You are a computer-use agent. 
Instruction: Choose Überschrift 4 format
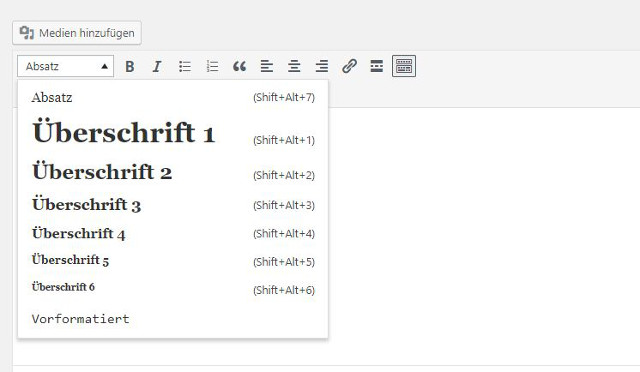173,233
